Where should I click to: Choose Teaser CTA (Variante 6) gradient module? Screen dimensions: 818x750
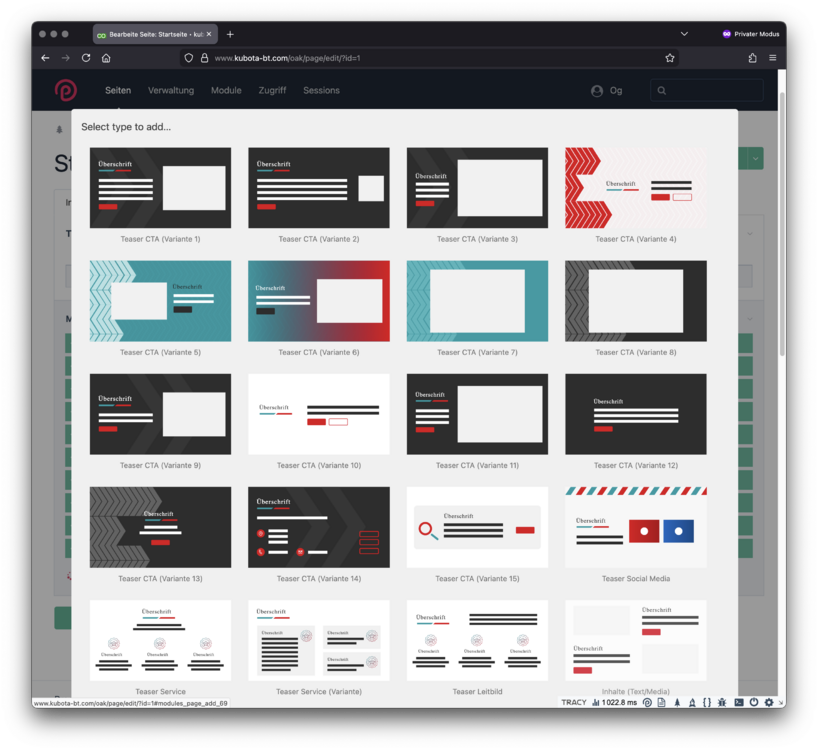319,301
